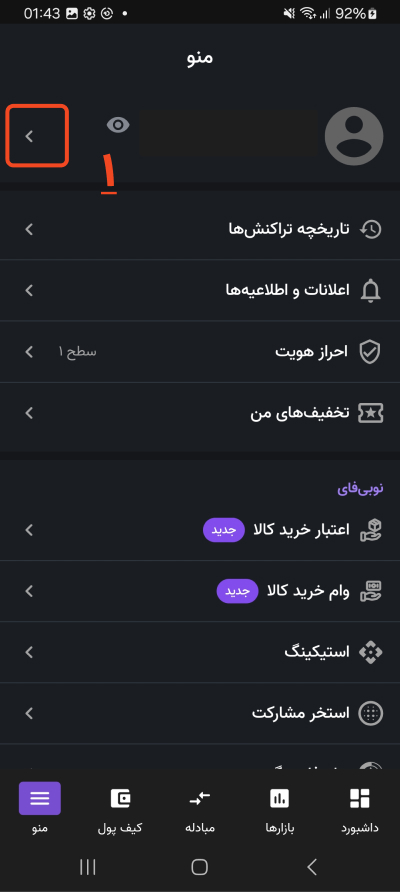The height and width of the screenshot is (892, 400).
Task: Switch to the بازارها markets tab
Action: tap(279, 810)
